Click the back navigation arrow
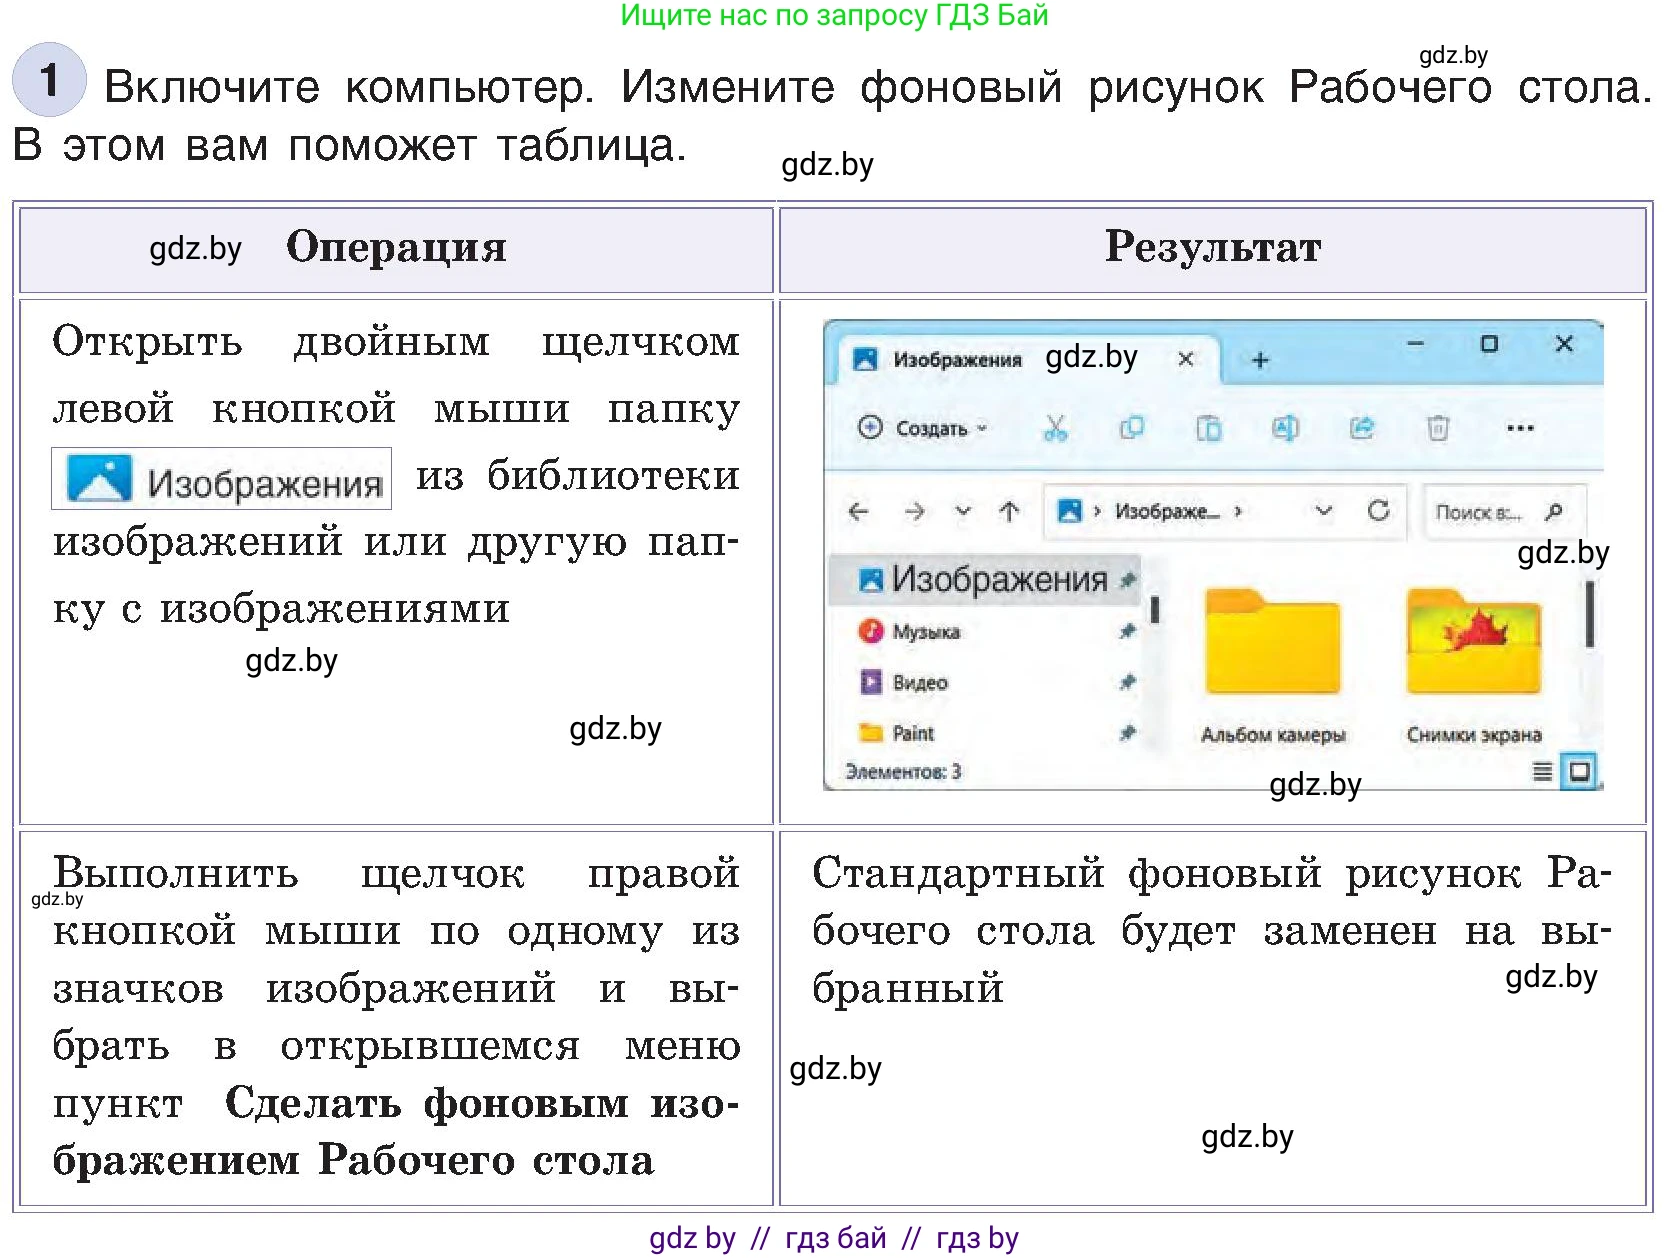 [858, 512]
